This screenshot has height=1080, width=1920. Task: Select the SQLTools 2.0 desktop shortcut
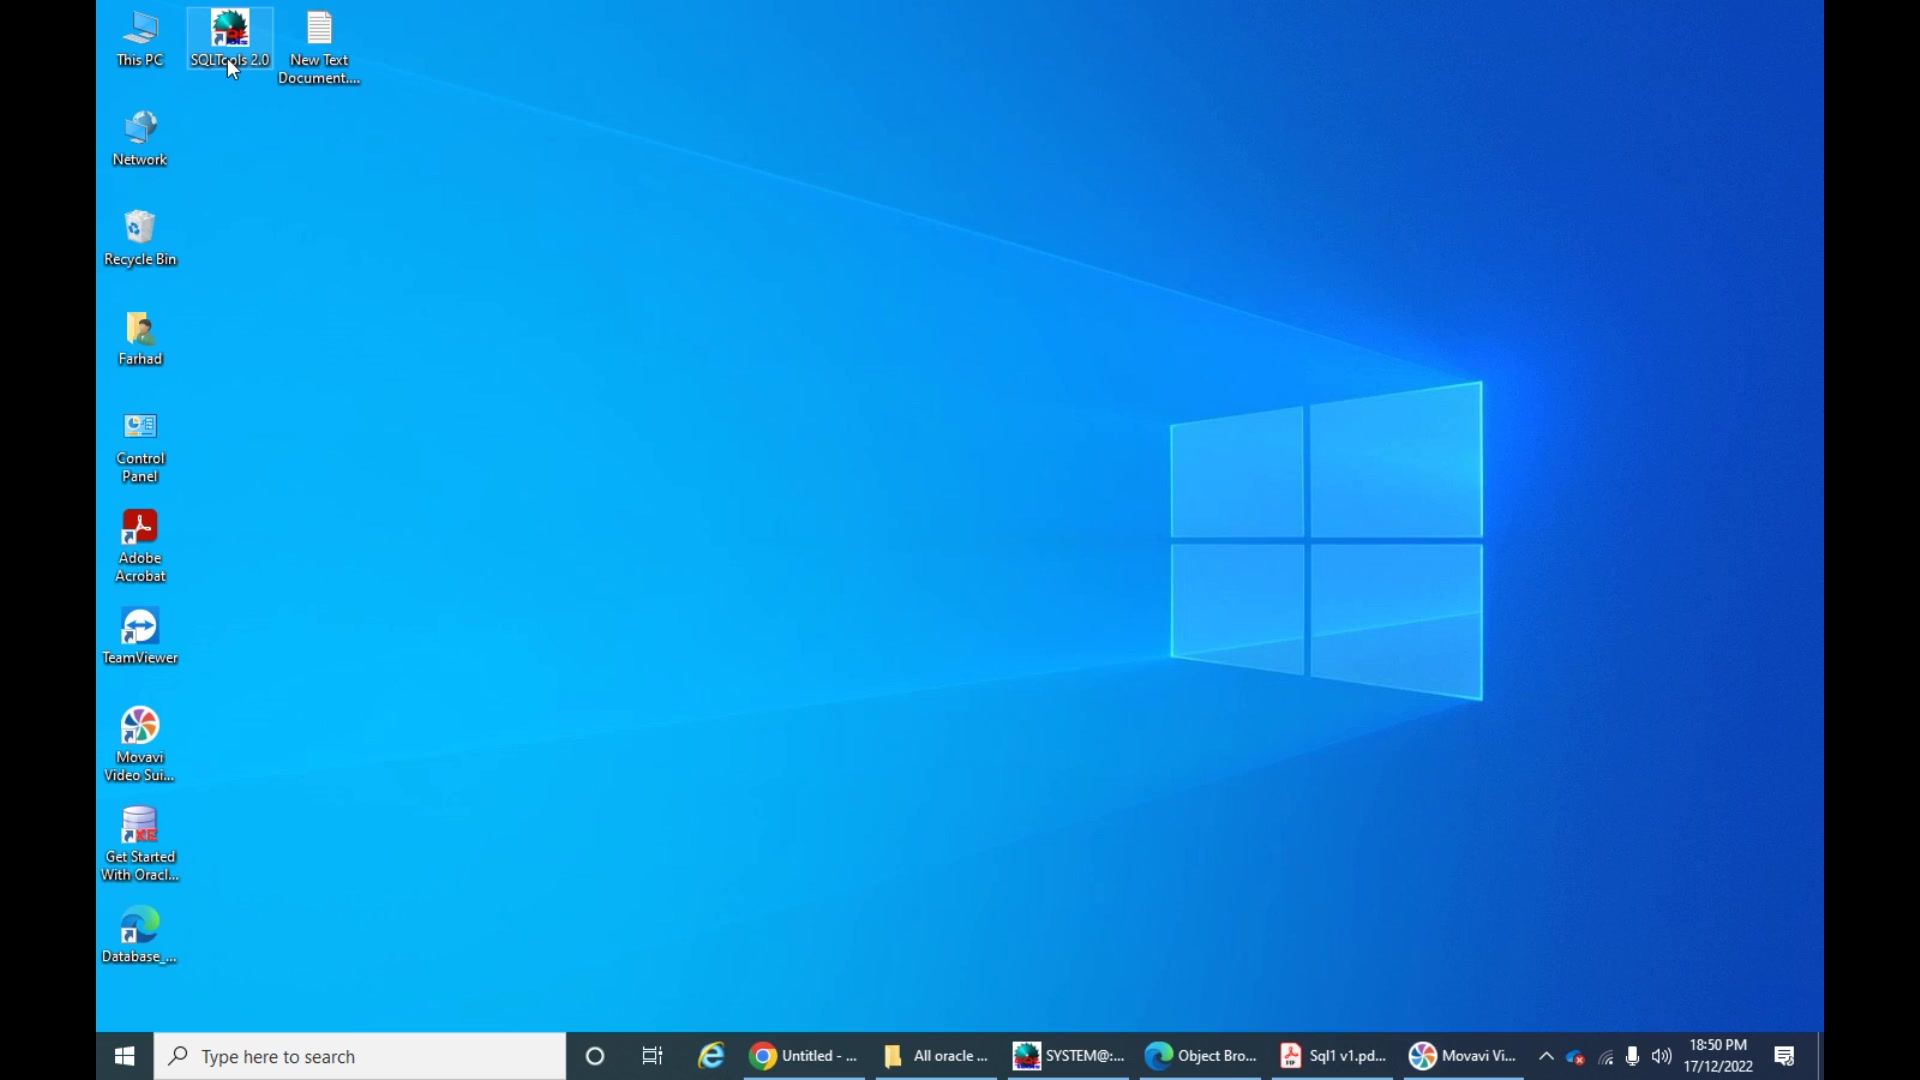230,39
